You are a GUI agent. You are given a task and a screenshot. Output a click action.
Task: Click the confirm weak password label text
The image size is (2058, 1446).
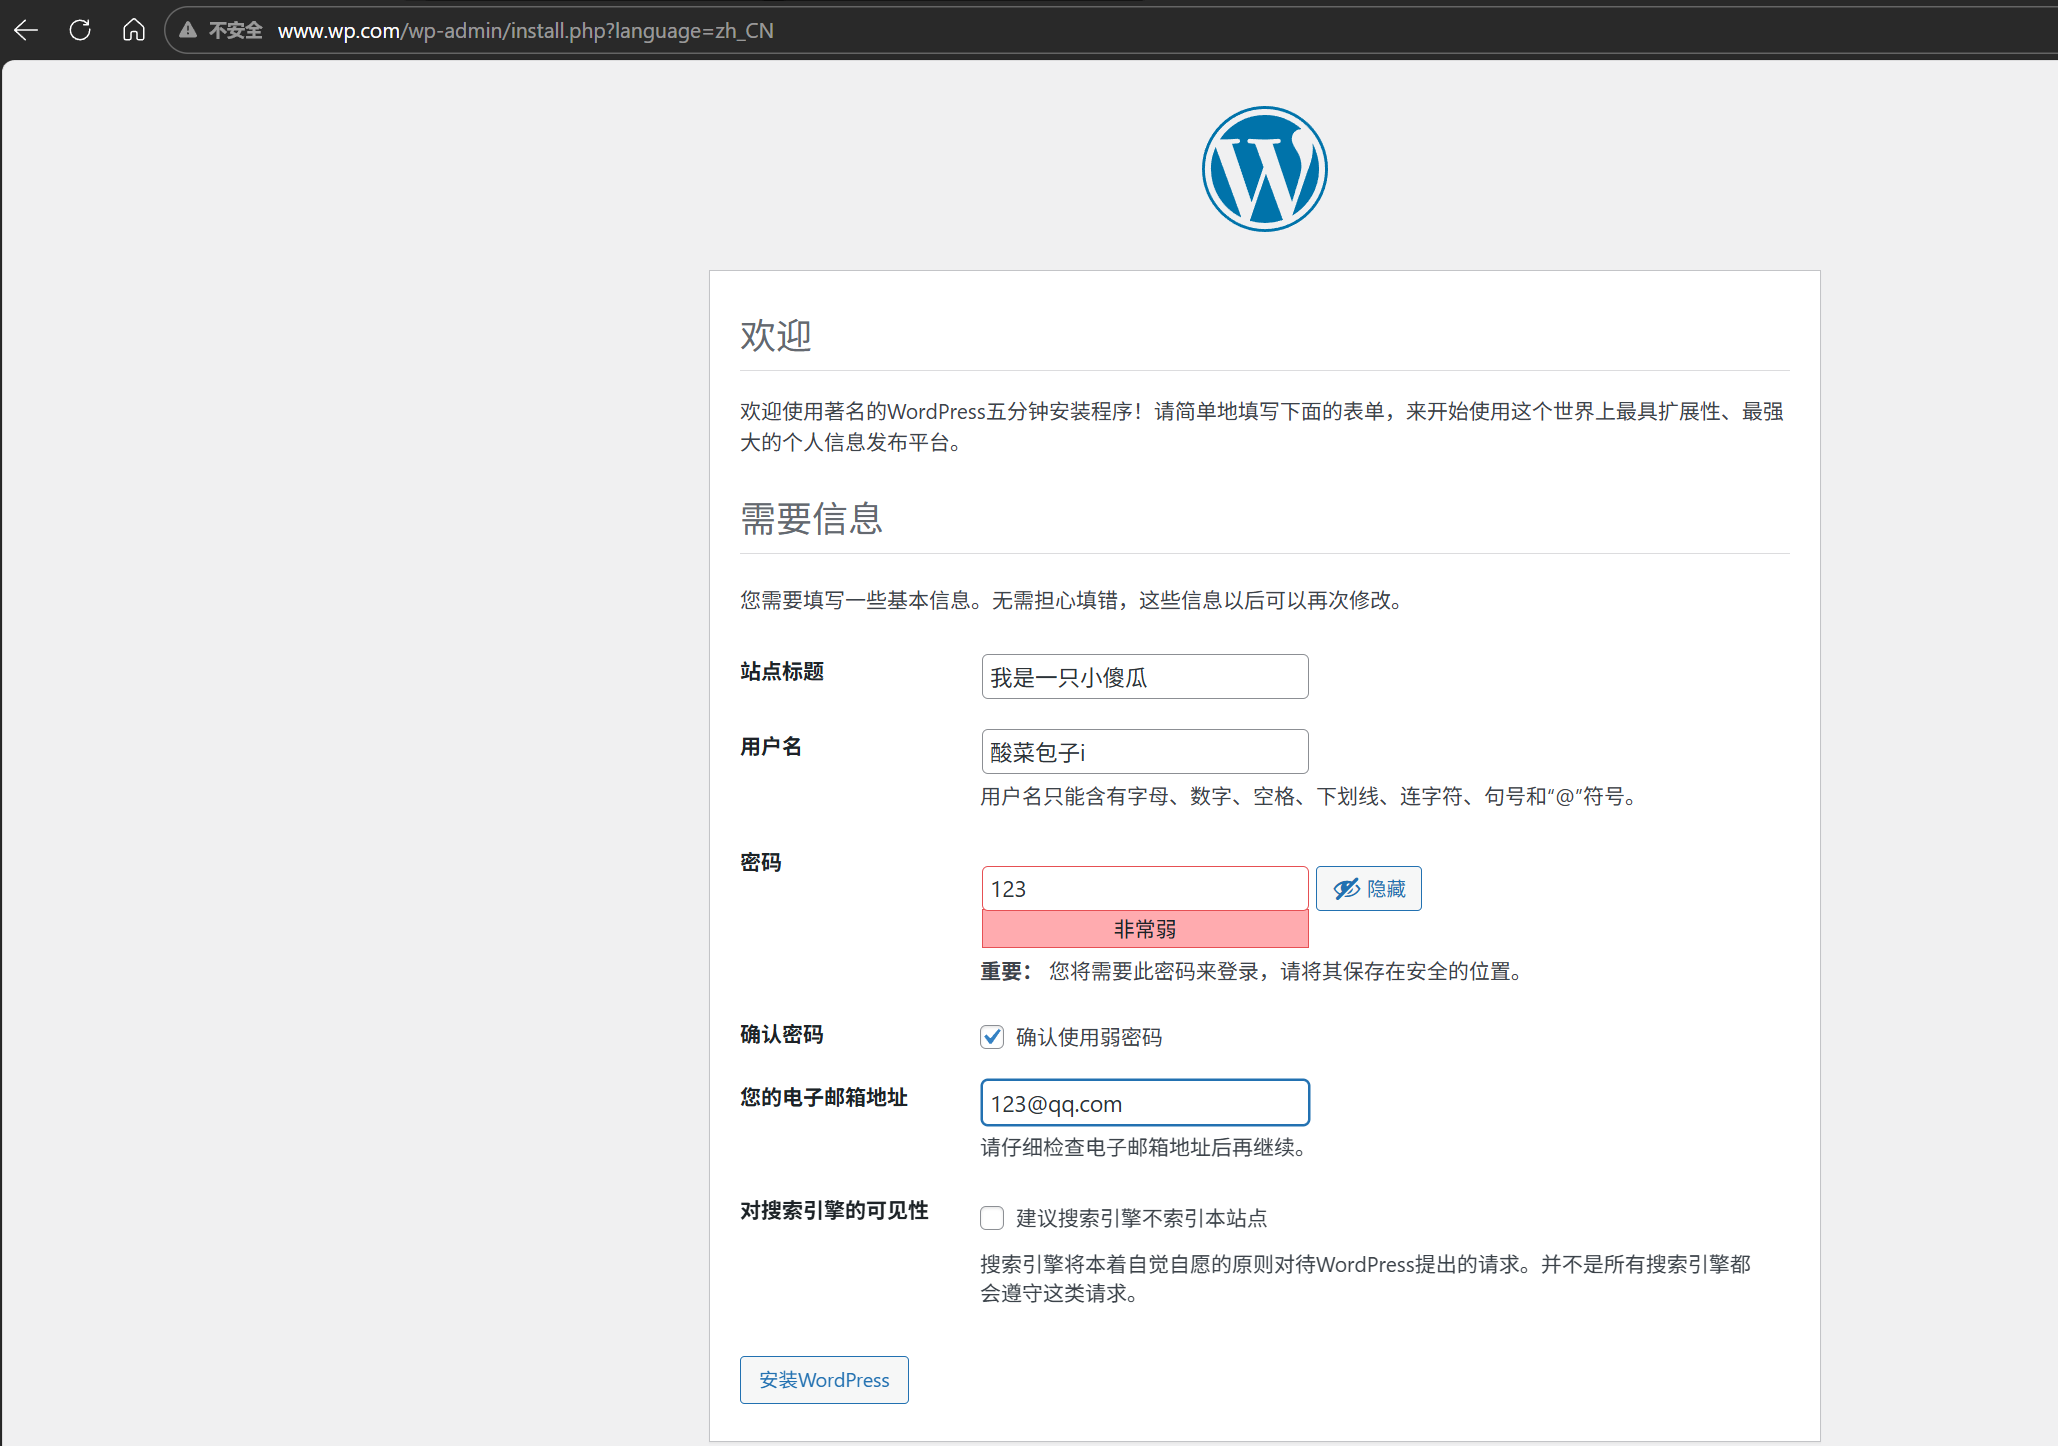[1088, 1037]
